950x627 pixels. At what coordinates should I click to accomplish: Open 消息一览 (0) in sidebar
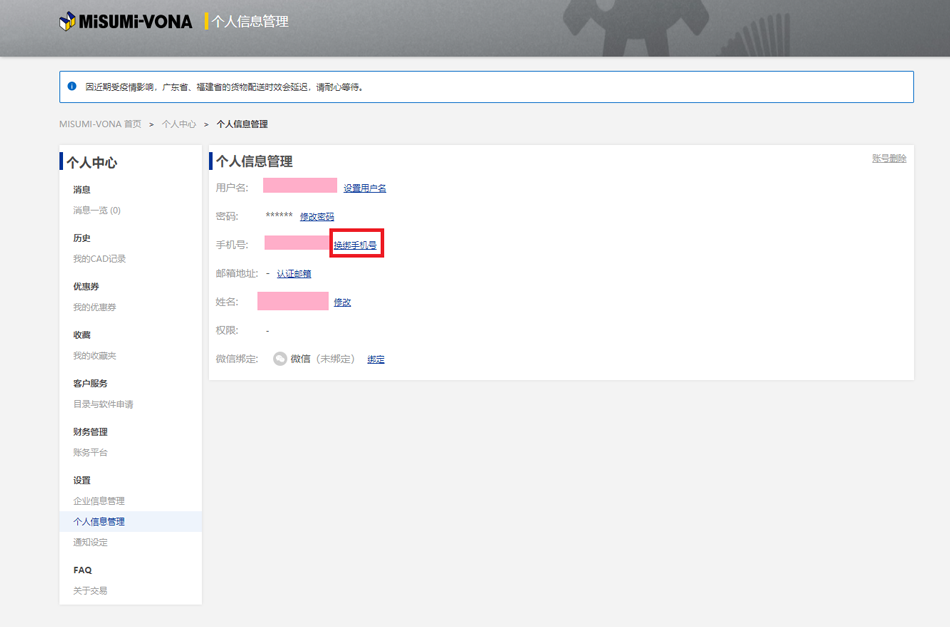pyautogui.click(x=96, y=211)
